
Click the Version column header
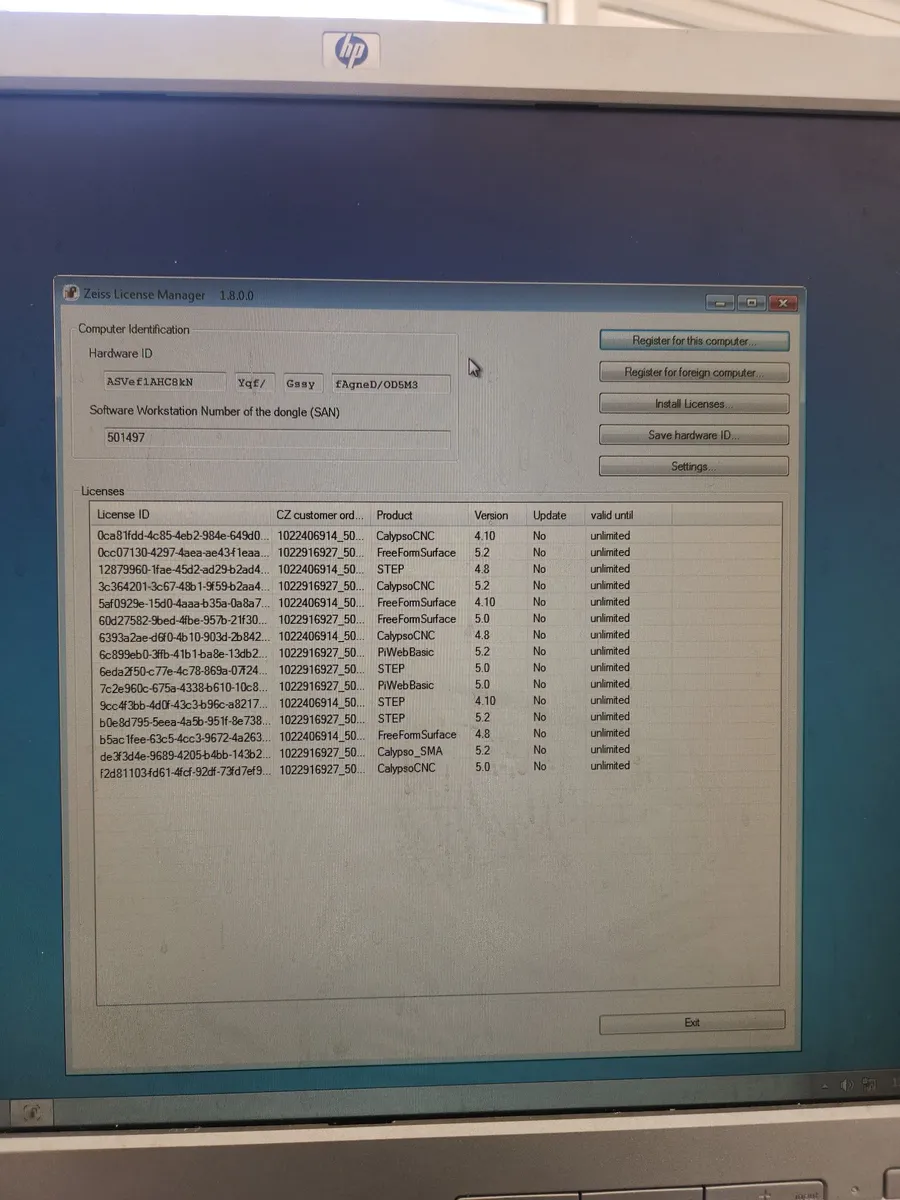click(x=491, y=515)
